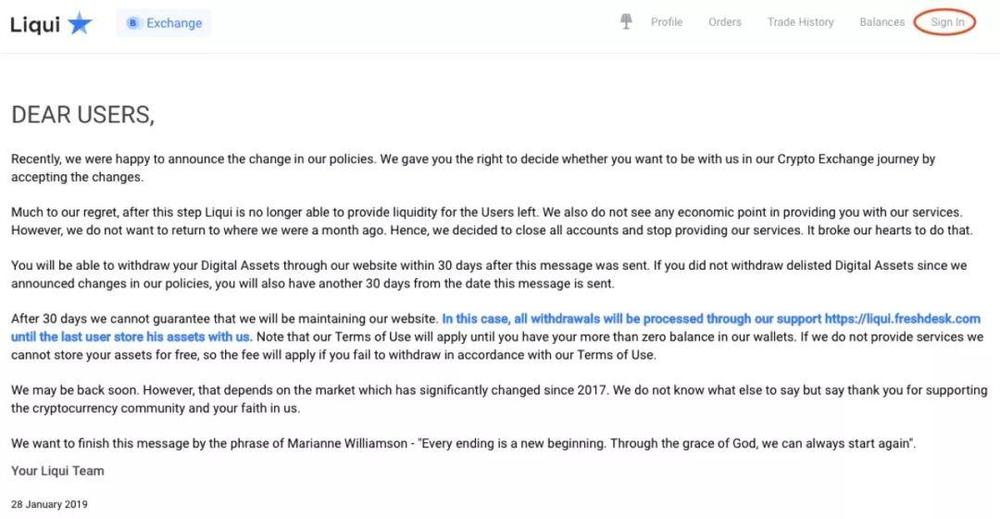Image resolution: width=1000 pixels, height=519 pixels.
Task: Click the 'Much to our regret' paragraph
Action: [x=492, y=221]
